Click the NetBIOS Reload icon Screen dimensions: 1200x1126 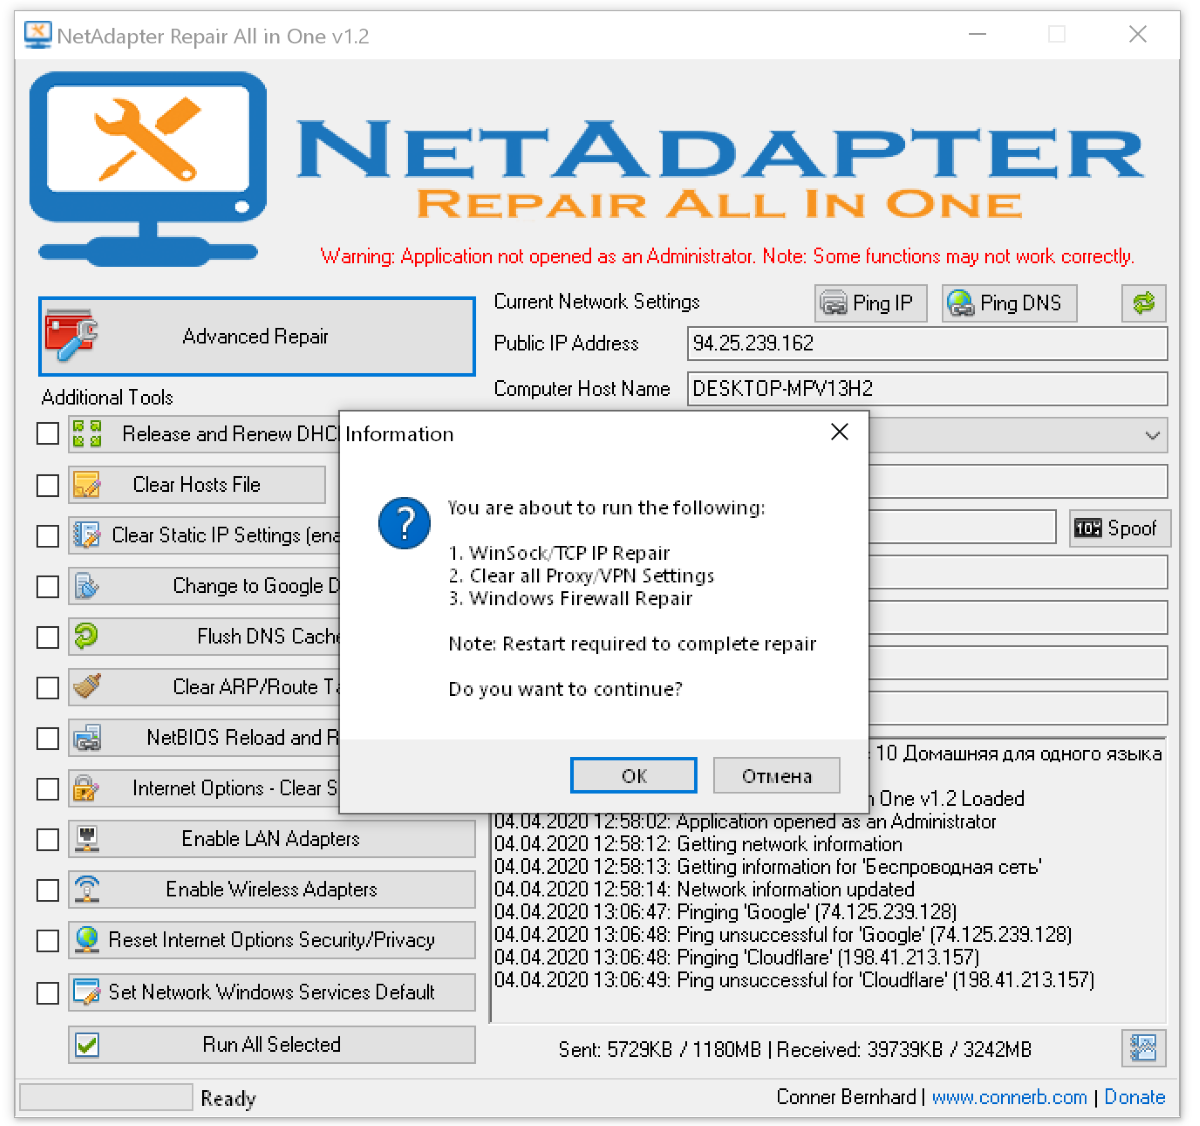click(87, 738)
